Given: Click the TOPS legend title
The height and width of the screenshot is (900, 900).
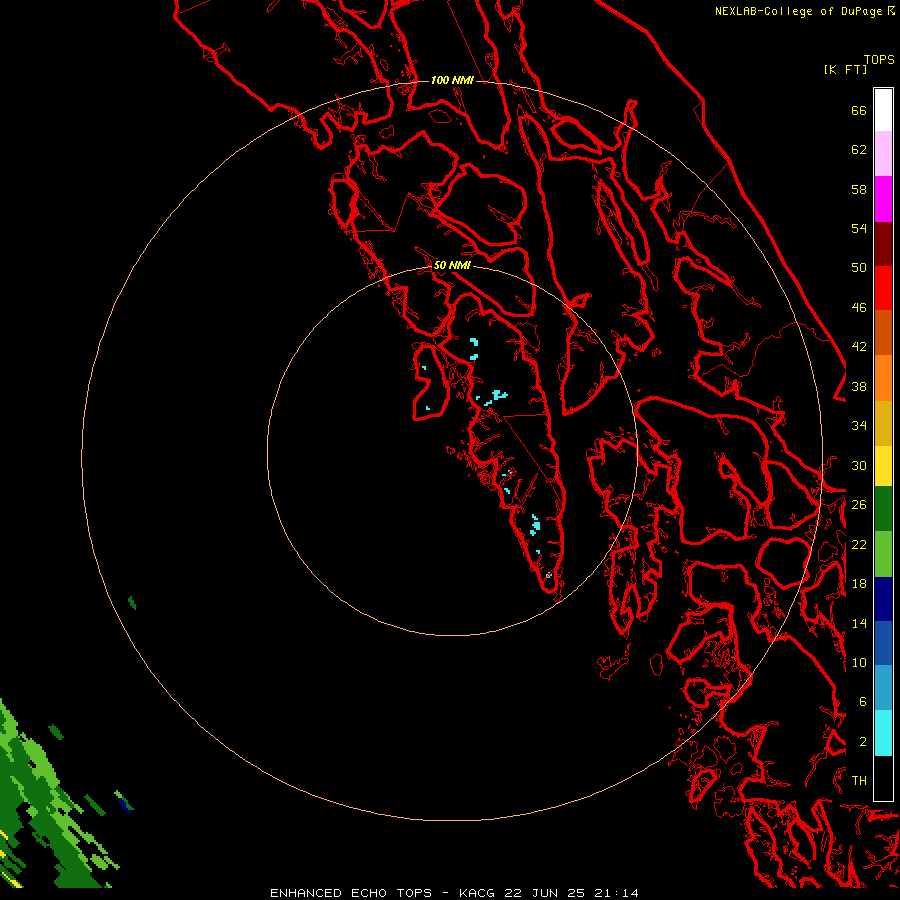Looking at the screenshot, I should (x=879, y=60).
